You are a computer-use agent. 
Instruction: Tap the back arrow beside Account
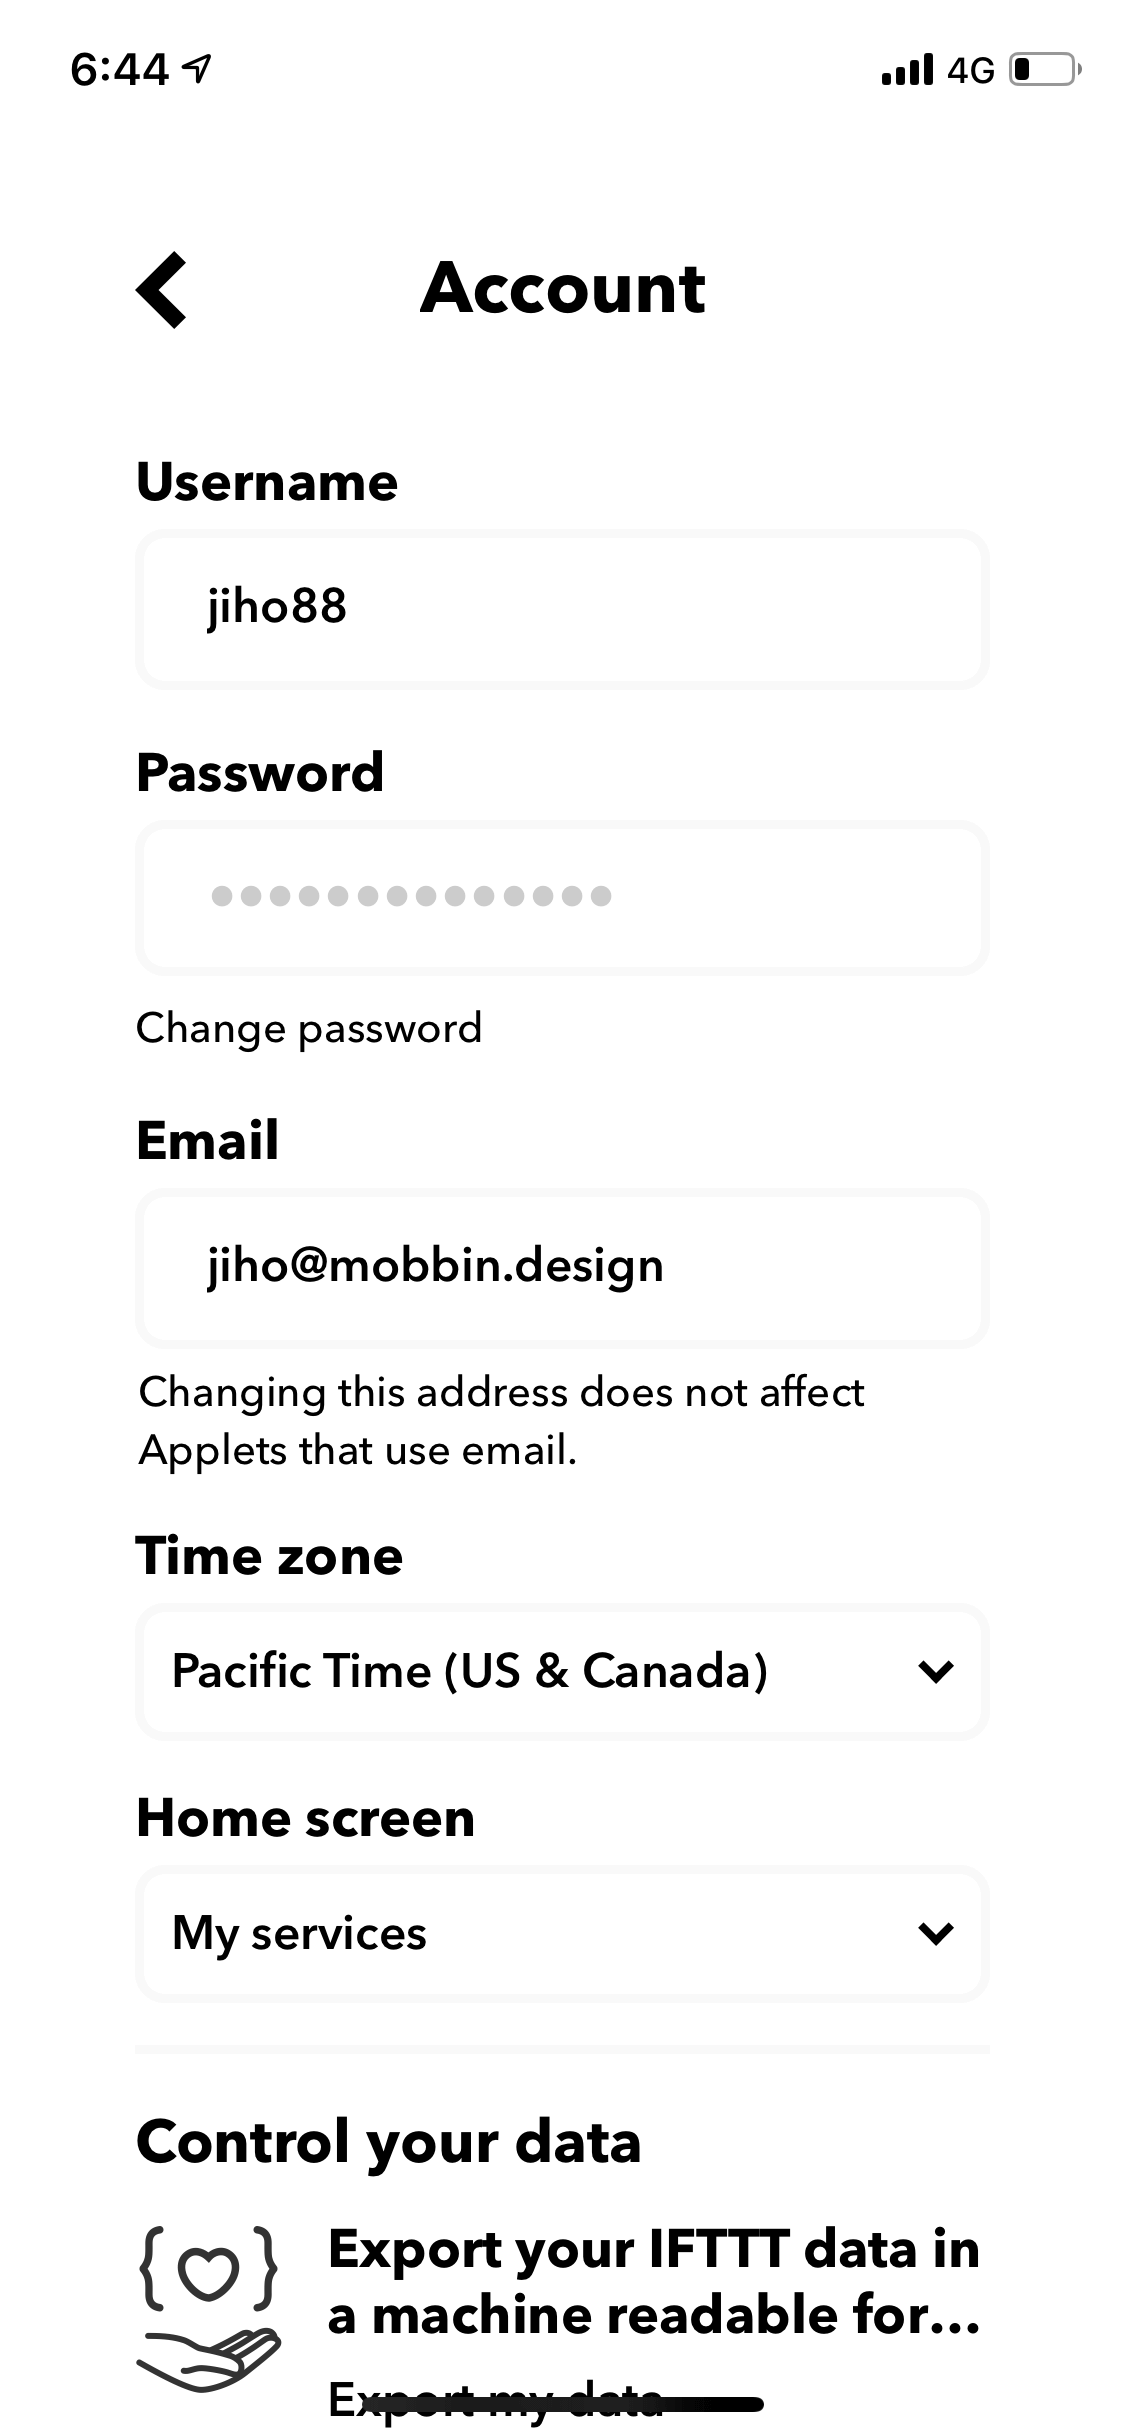(x=162, y=289)
